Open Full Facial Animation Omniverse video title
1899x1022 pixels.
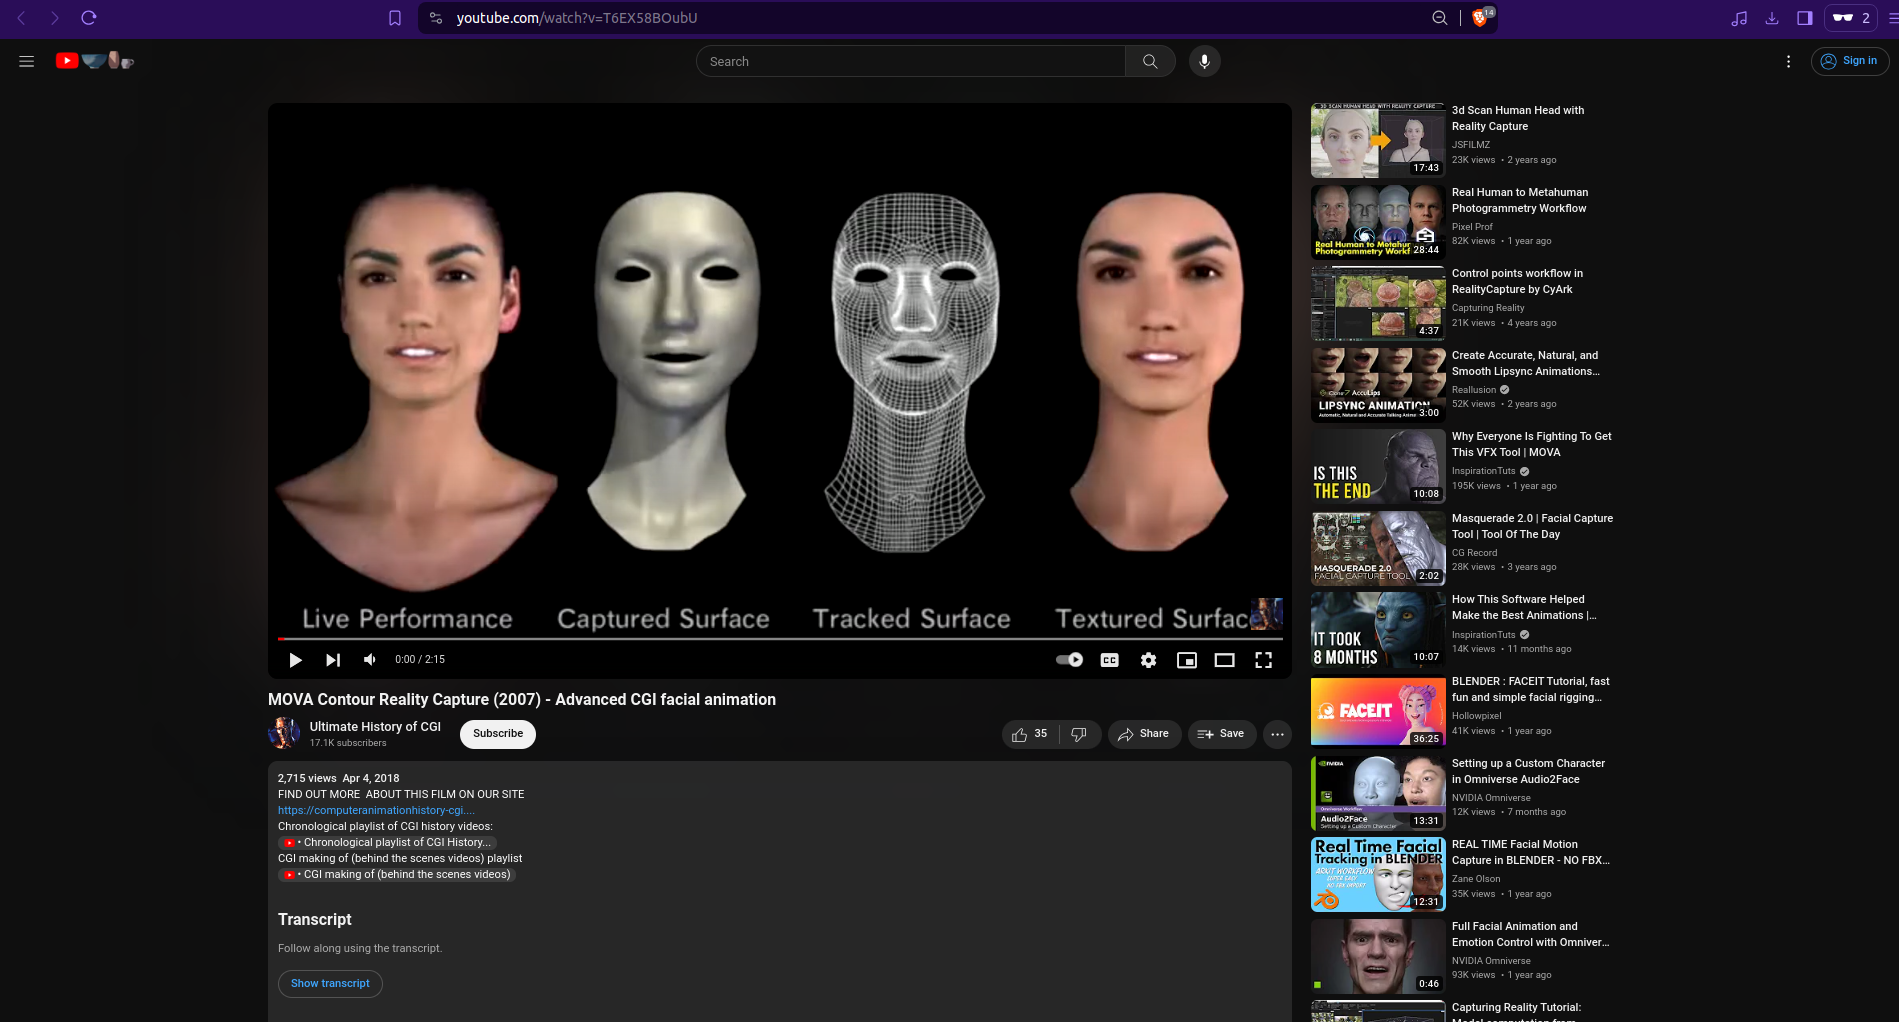(1530, 934)
